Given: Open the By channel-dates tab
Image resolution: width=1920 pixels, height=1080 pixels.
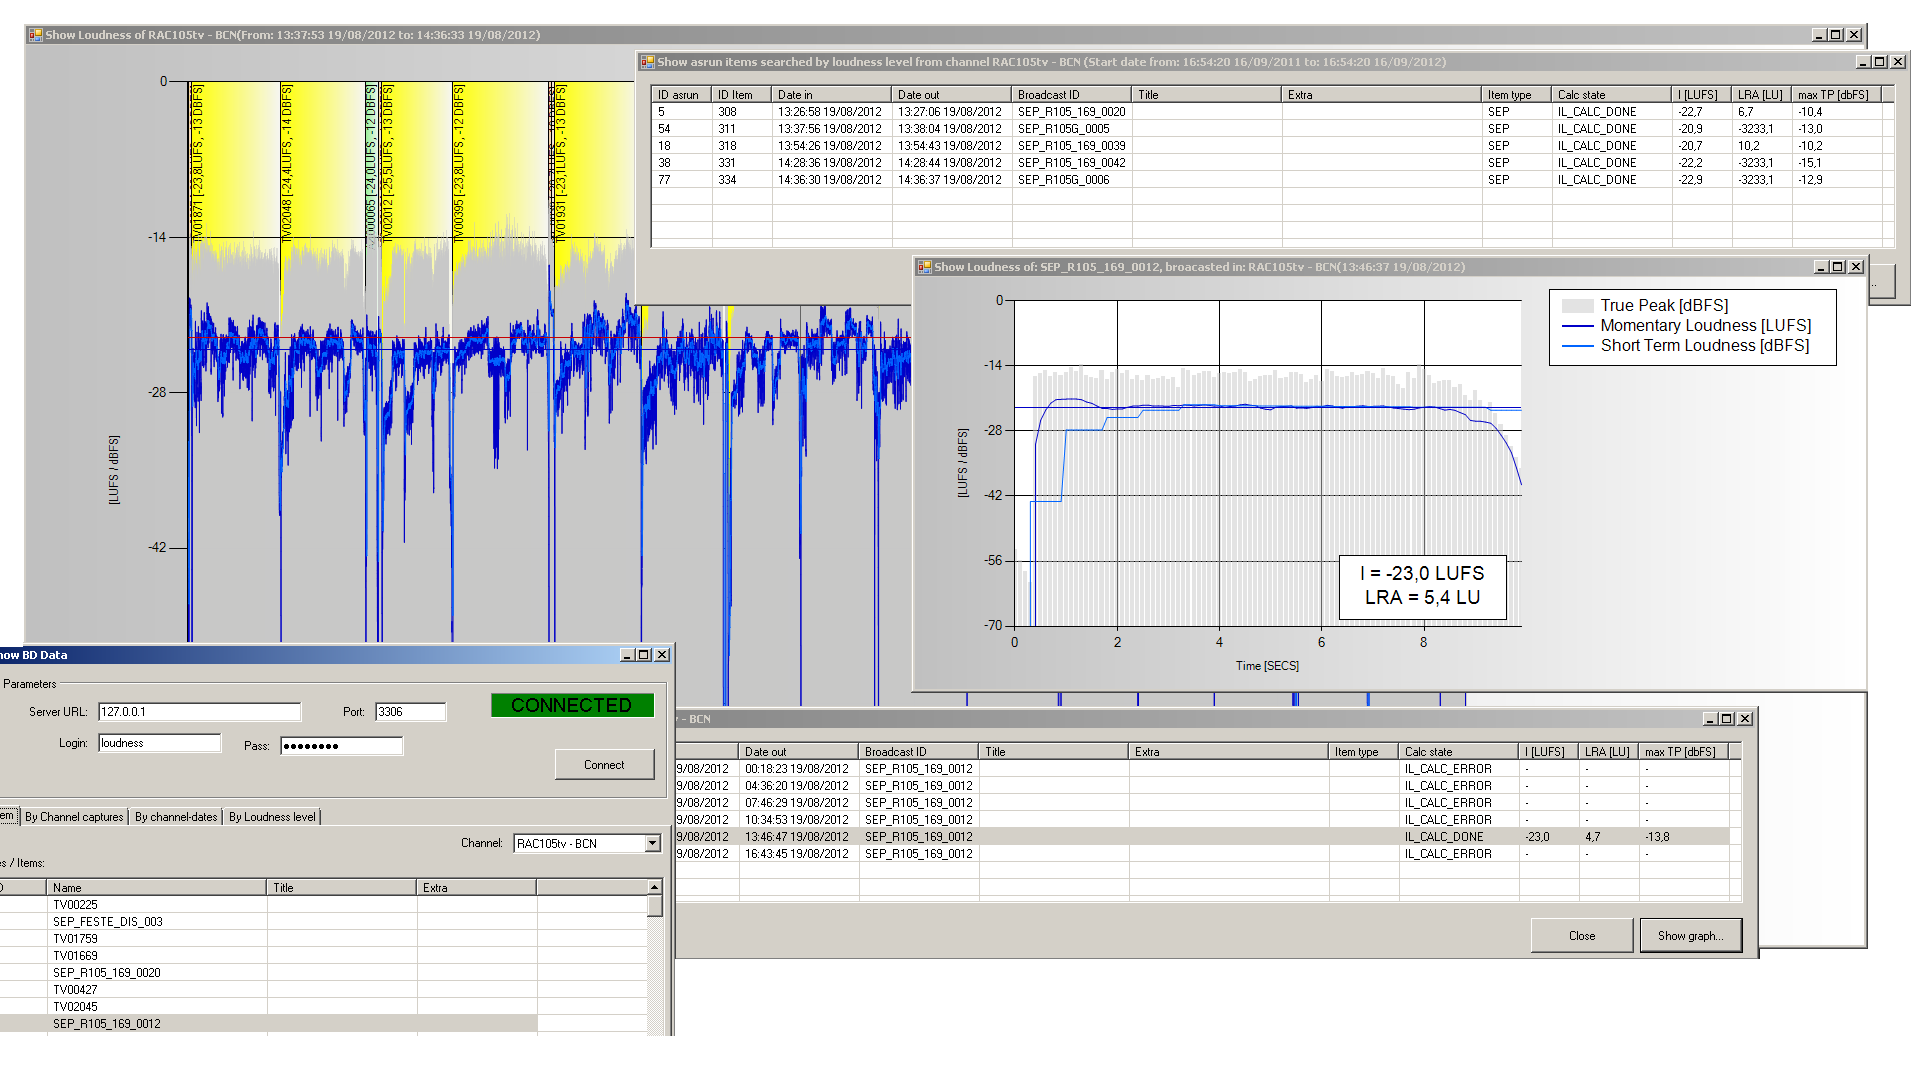Looking at the screenshot, I should coord(176,817).
